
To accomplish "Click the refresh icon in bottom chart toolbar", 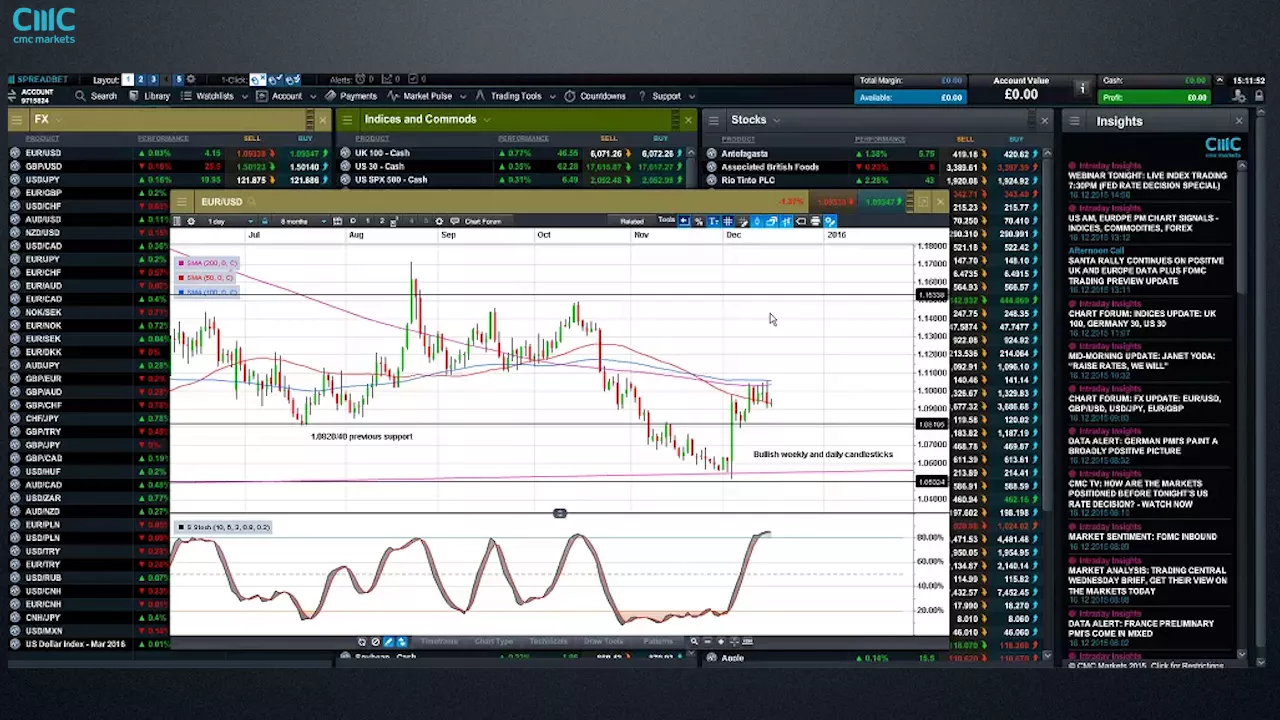I will [x=362, y=641].
